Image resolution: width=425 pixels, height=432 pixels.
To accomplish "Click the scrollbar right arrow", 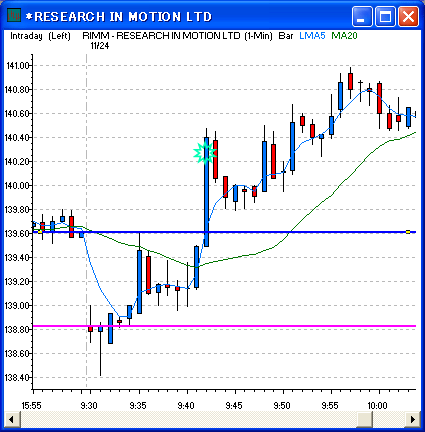I will 413,419.
